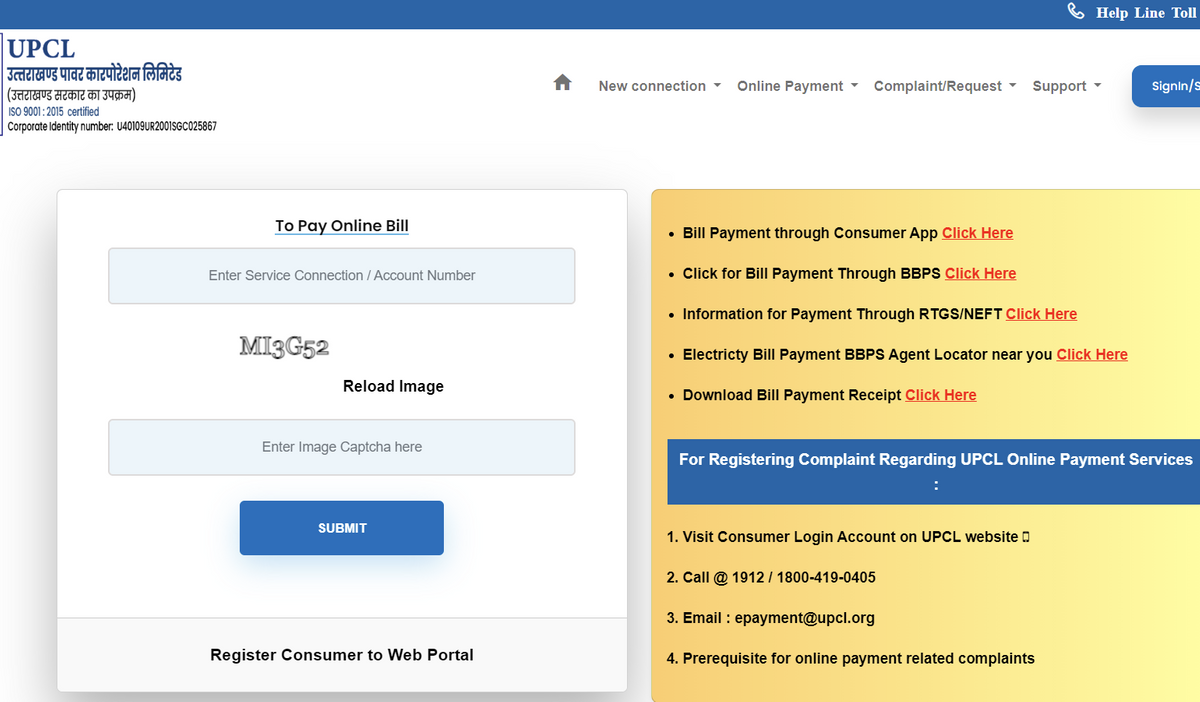1200x702 pixels.
Task: Click the Service Connection Account Number field
Action: pyautogui.click(x=341, y=275)
